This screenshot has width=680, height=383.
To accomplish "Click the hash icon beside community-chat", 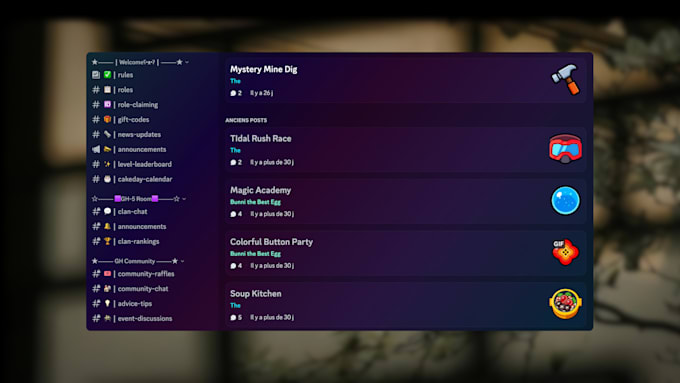I will (x=96, y=288).
